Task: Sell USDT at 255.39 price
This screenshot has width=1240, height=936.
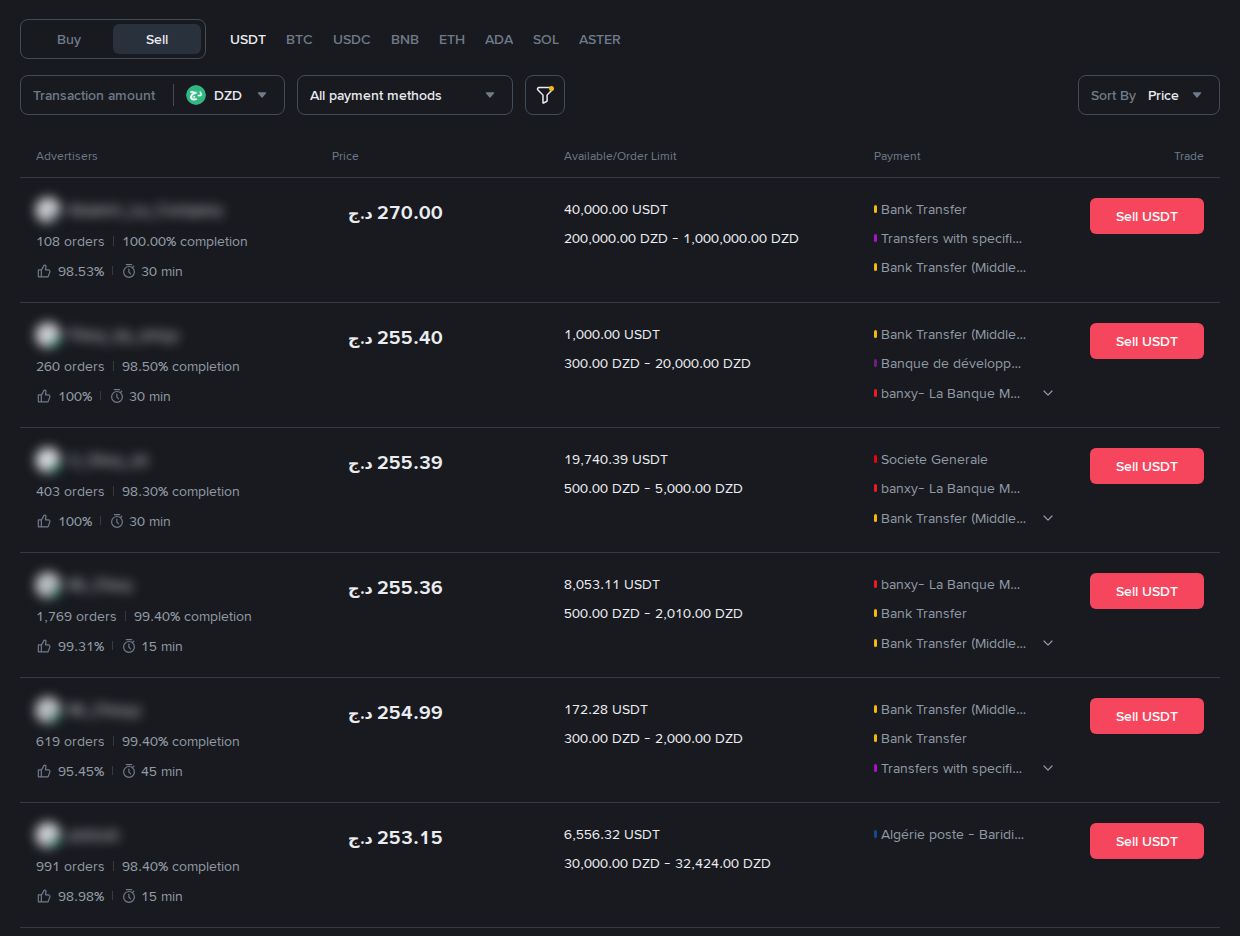Action: coord(1147,466)
